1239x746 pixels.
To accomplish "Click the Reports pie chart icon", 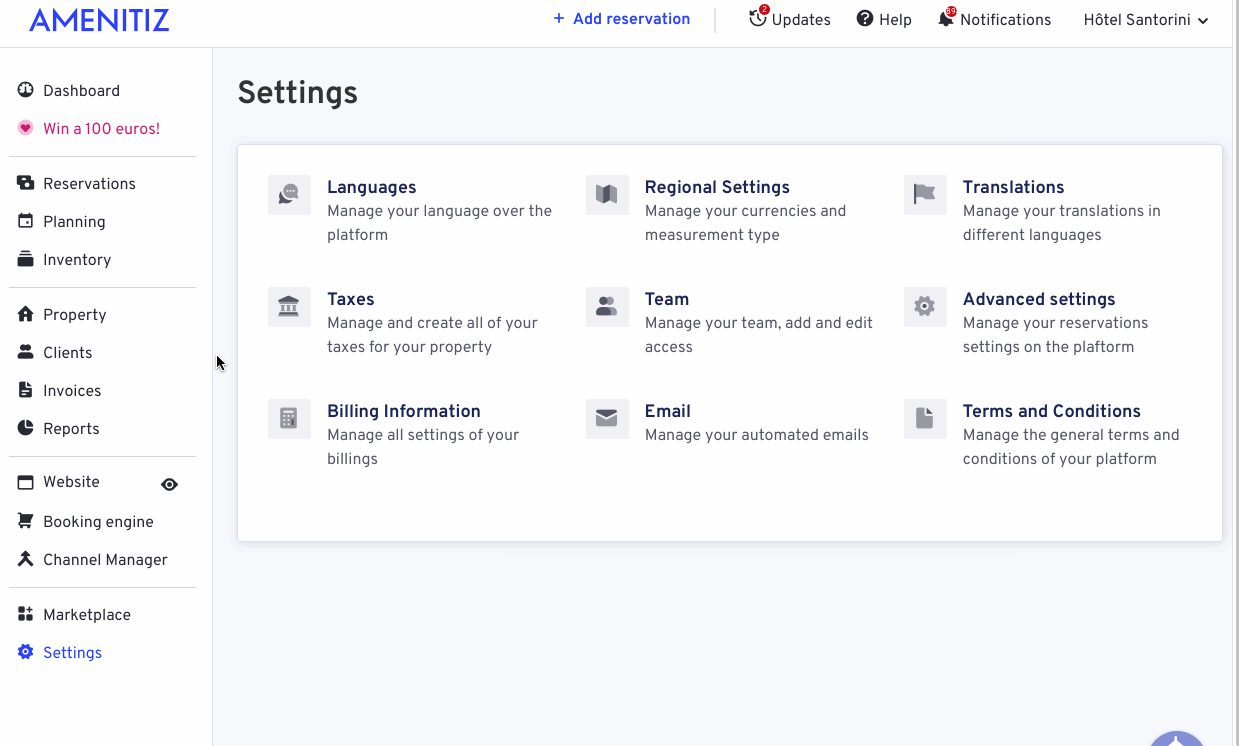I will coord(26,428).
